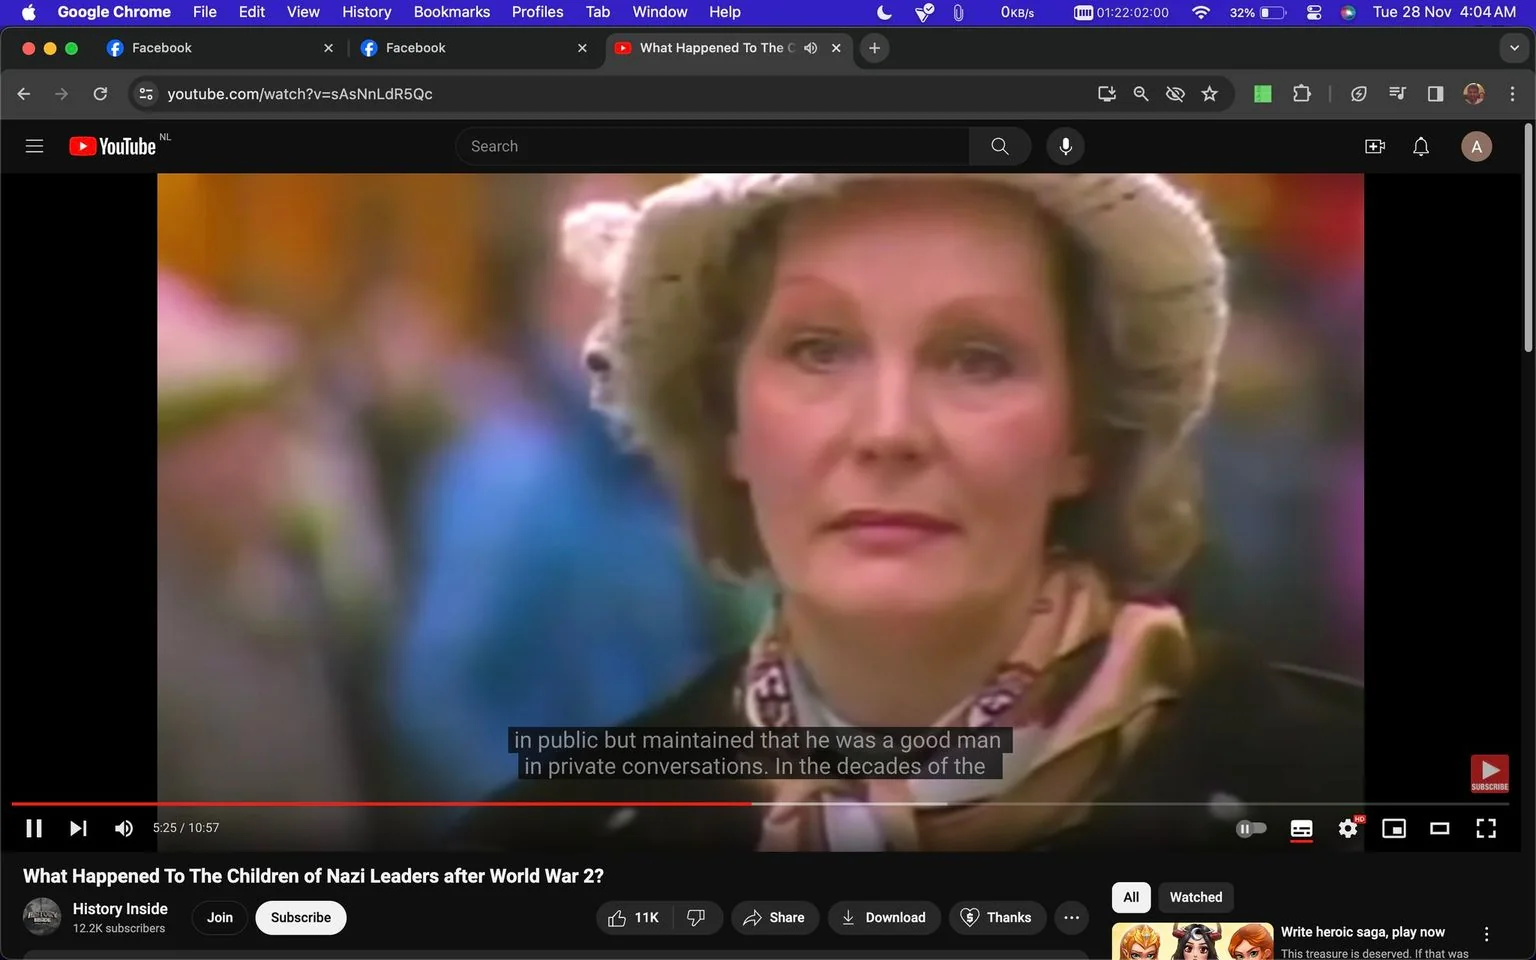1536x960 pixels.
Task: Close the YouTube tab
Action: [x=836, y=48]
